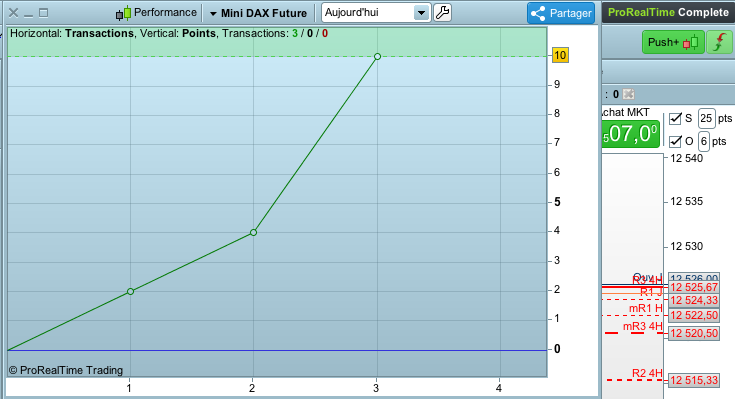The width and height of the screenshot is (735, 399).
Task: Click the Performance candlestick icon
Action: [x=123, y=14]
